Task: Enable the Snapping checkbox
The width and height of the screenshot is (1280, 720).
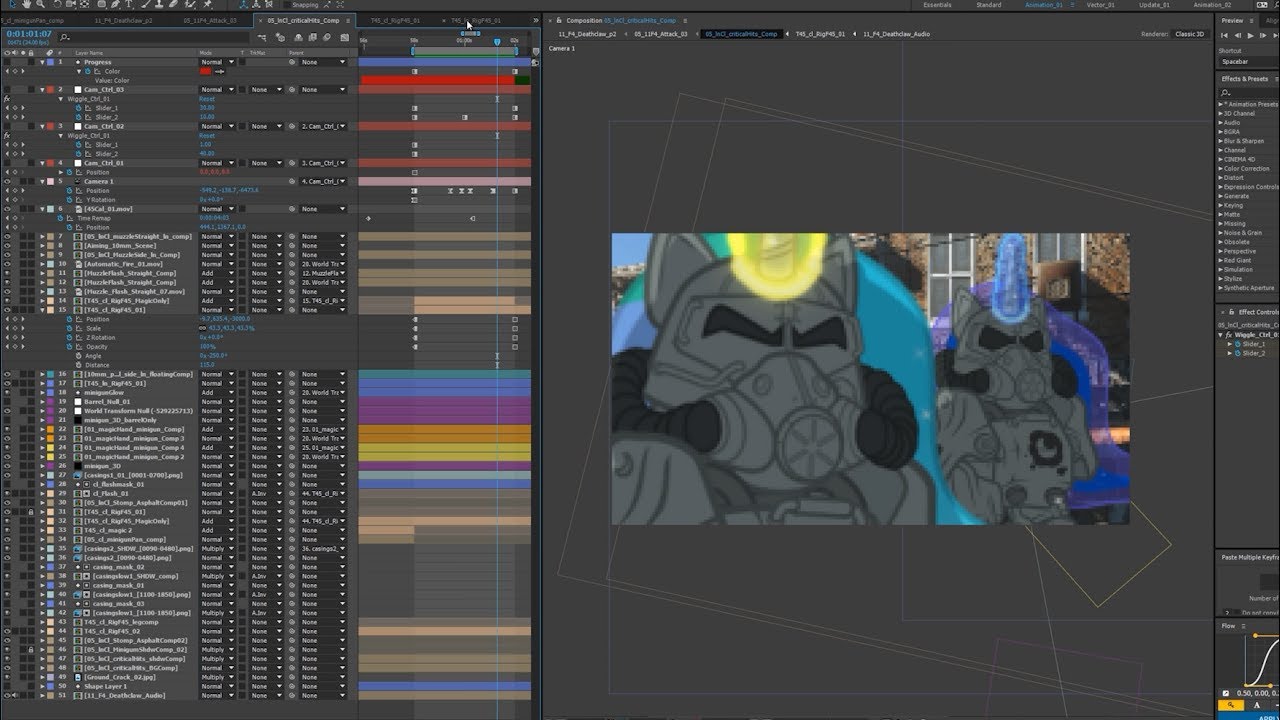Action: click(288, 5)
